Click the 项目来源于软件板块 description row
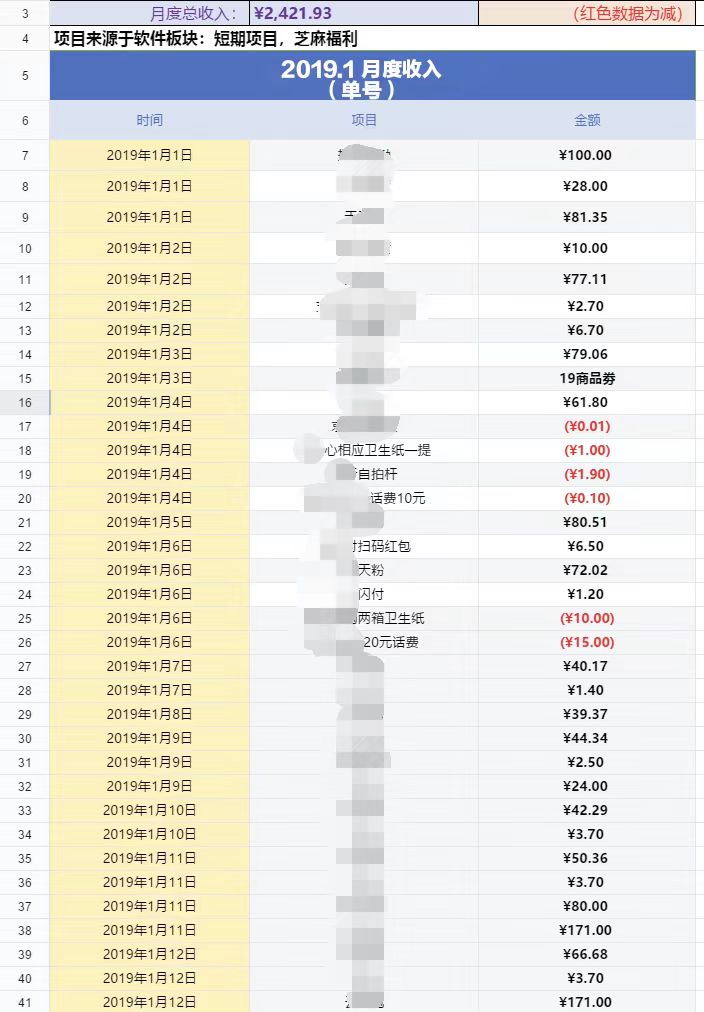The width and height of the screenshot is (704, 1012). click(x=372, y=39)
